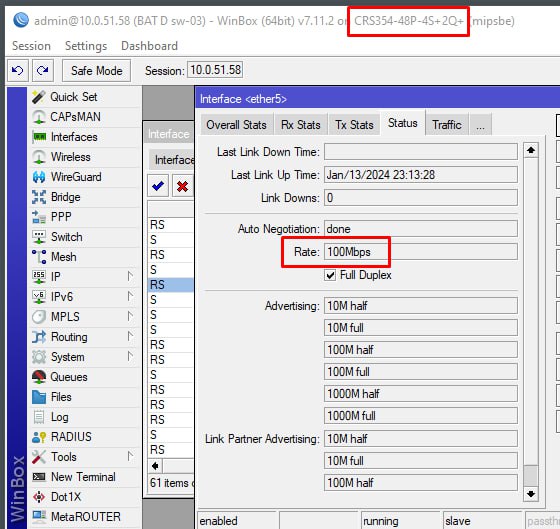Expand the System submenu
This screenshot has width=560, height=529.
pyautogui.click(x=130, y=357)
